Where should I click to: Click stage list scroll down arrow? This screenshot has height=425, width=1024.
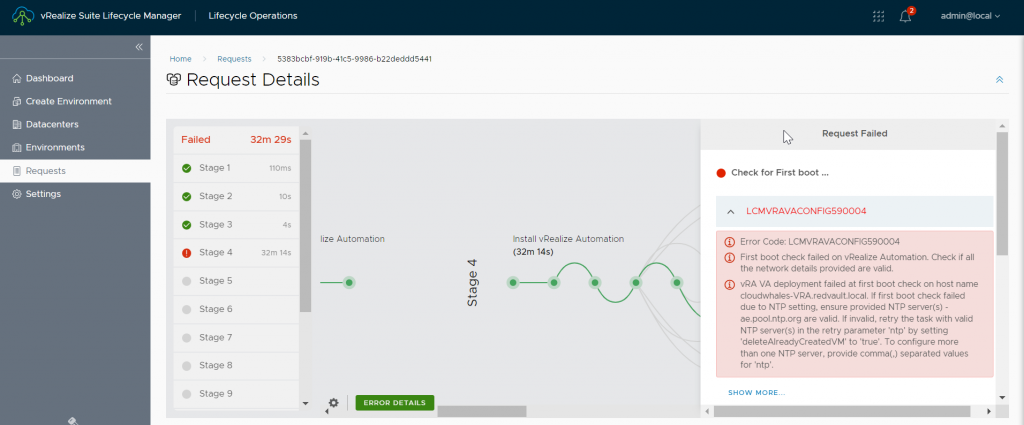click(305, 403)
